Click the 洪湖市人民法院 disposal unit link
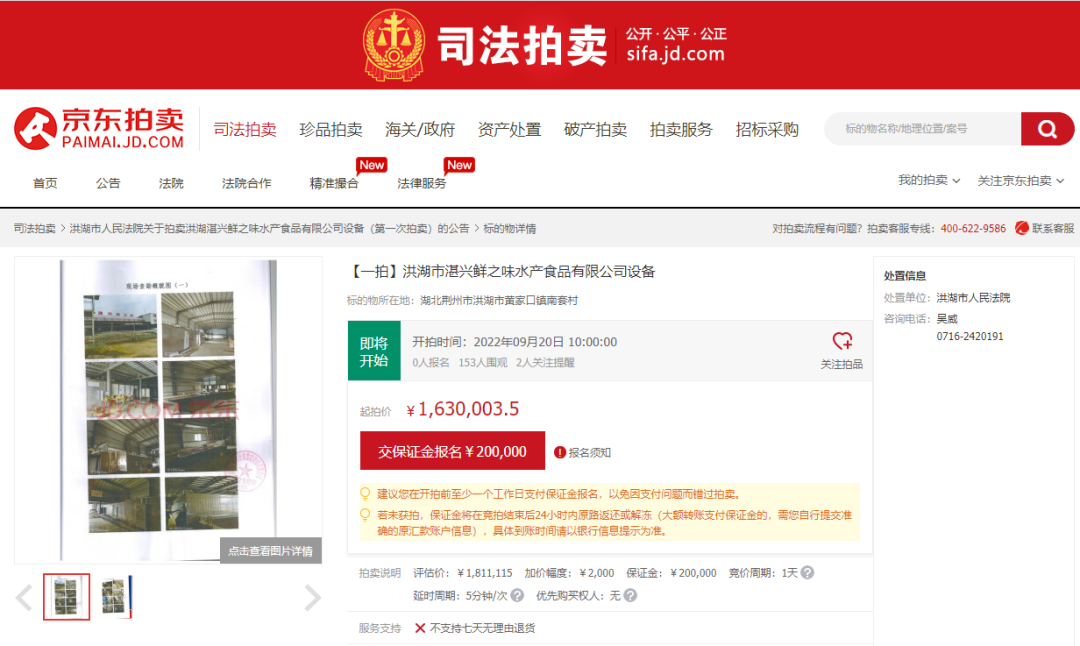The image size is (1080, 646). pyautogui.click(x=973, y=298)
